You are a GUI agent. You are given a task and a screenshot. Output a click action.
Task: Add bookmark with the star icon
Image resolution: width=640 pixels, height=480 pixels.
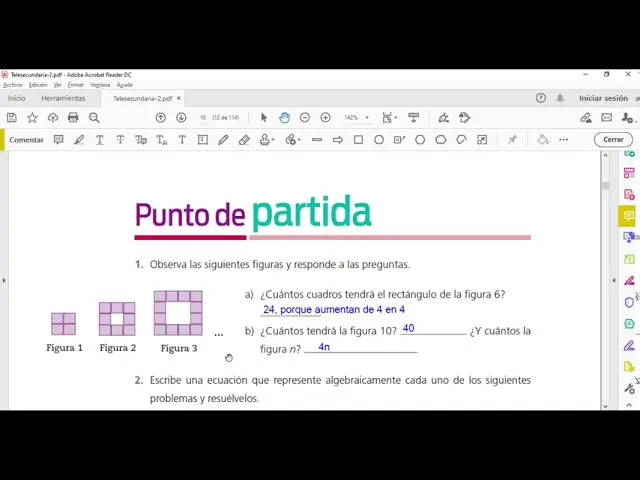tap(32, 118)
